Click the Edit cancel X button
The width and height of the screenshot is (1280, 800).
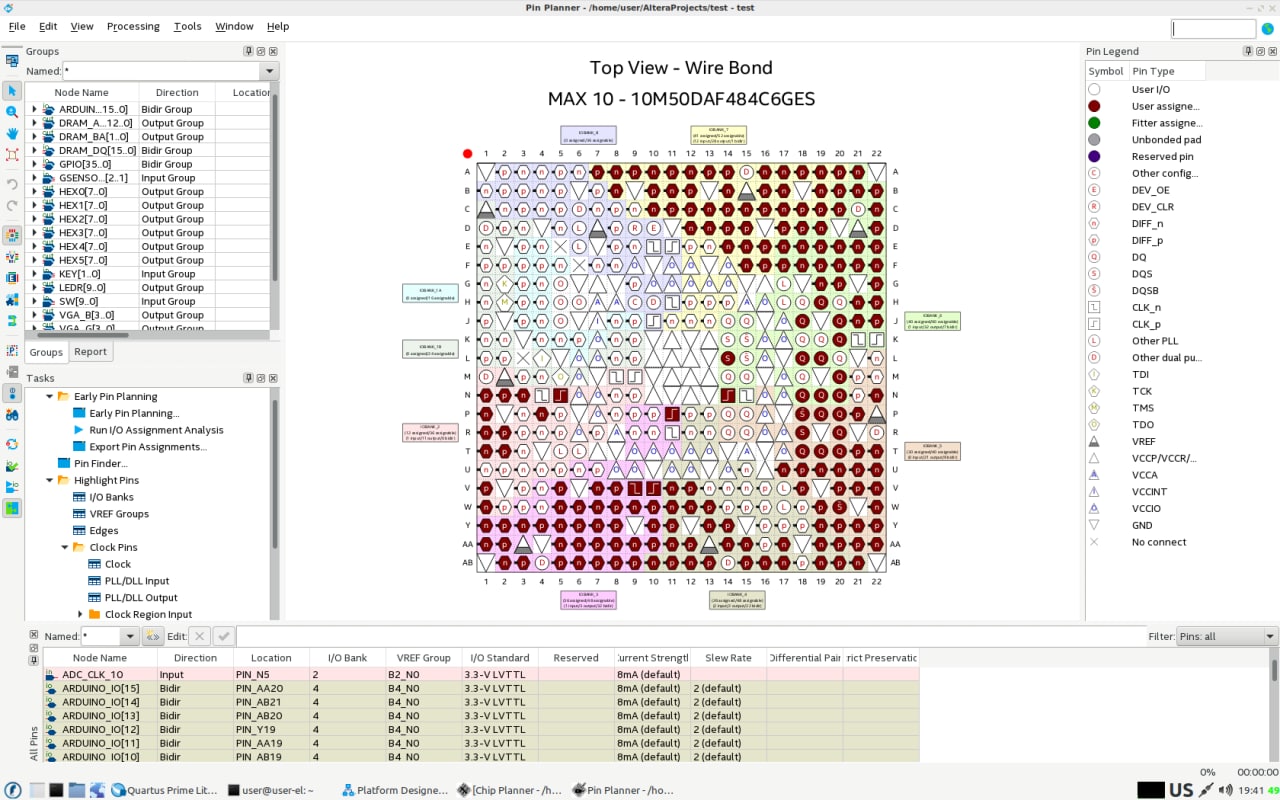(199, 636)
